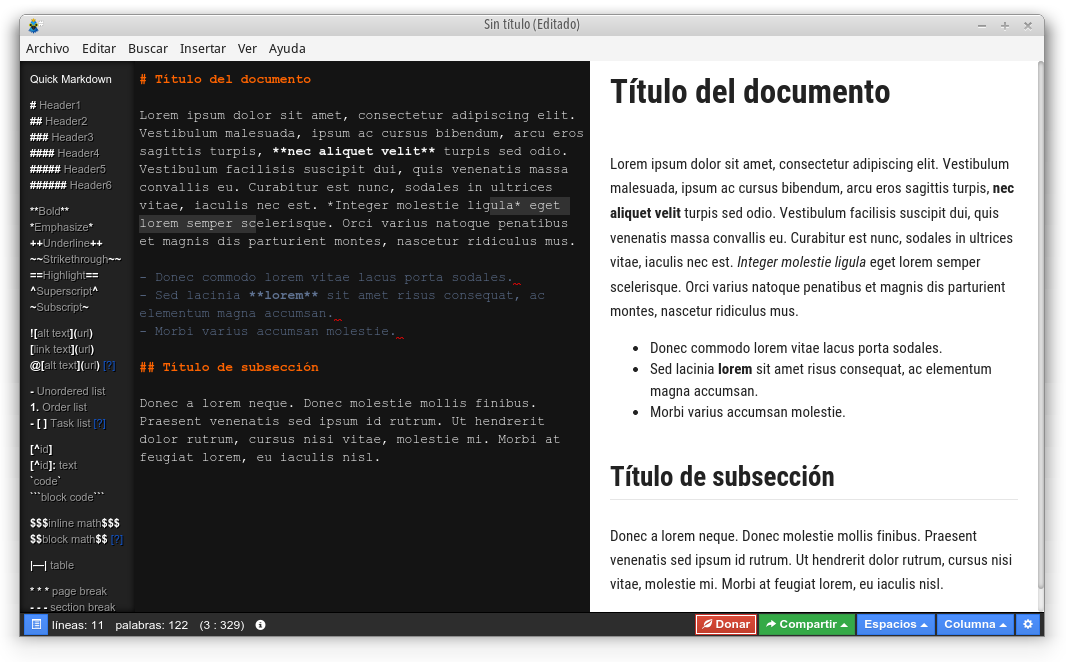Insert ![alt text](url) image syntax
This screenshot has width=1071, height=662.
click(x=61, y=333)
